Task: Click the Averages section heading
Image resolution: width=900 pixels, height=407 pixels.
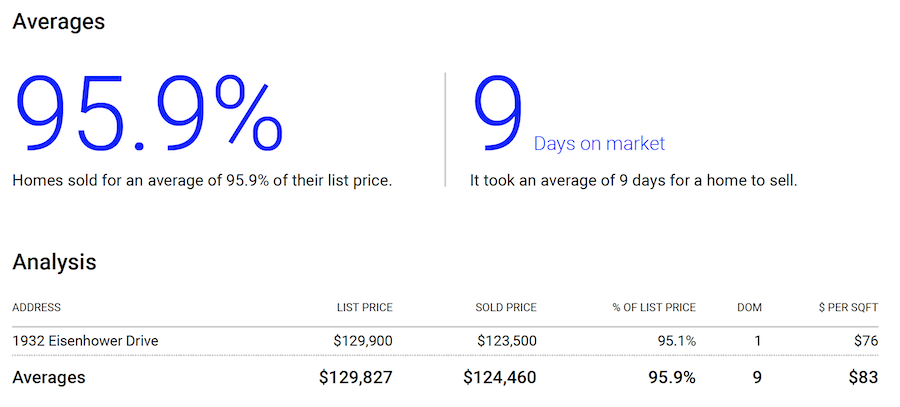Action: 58,22
